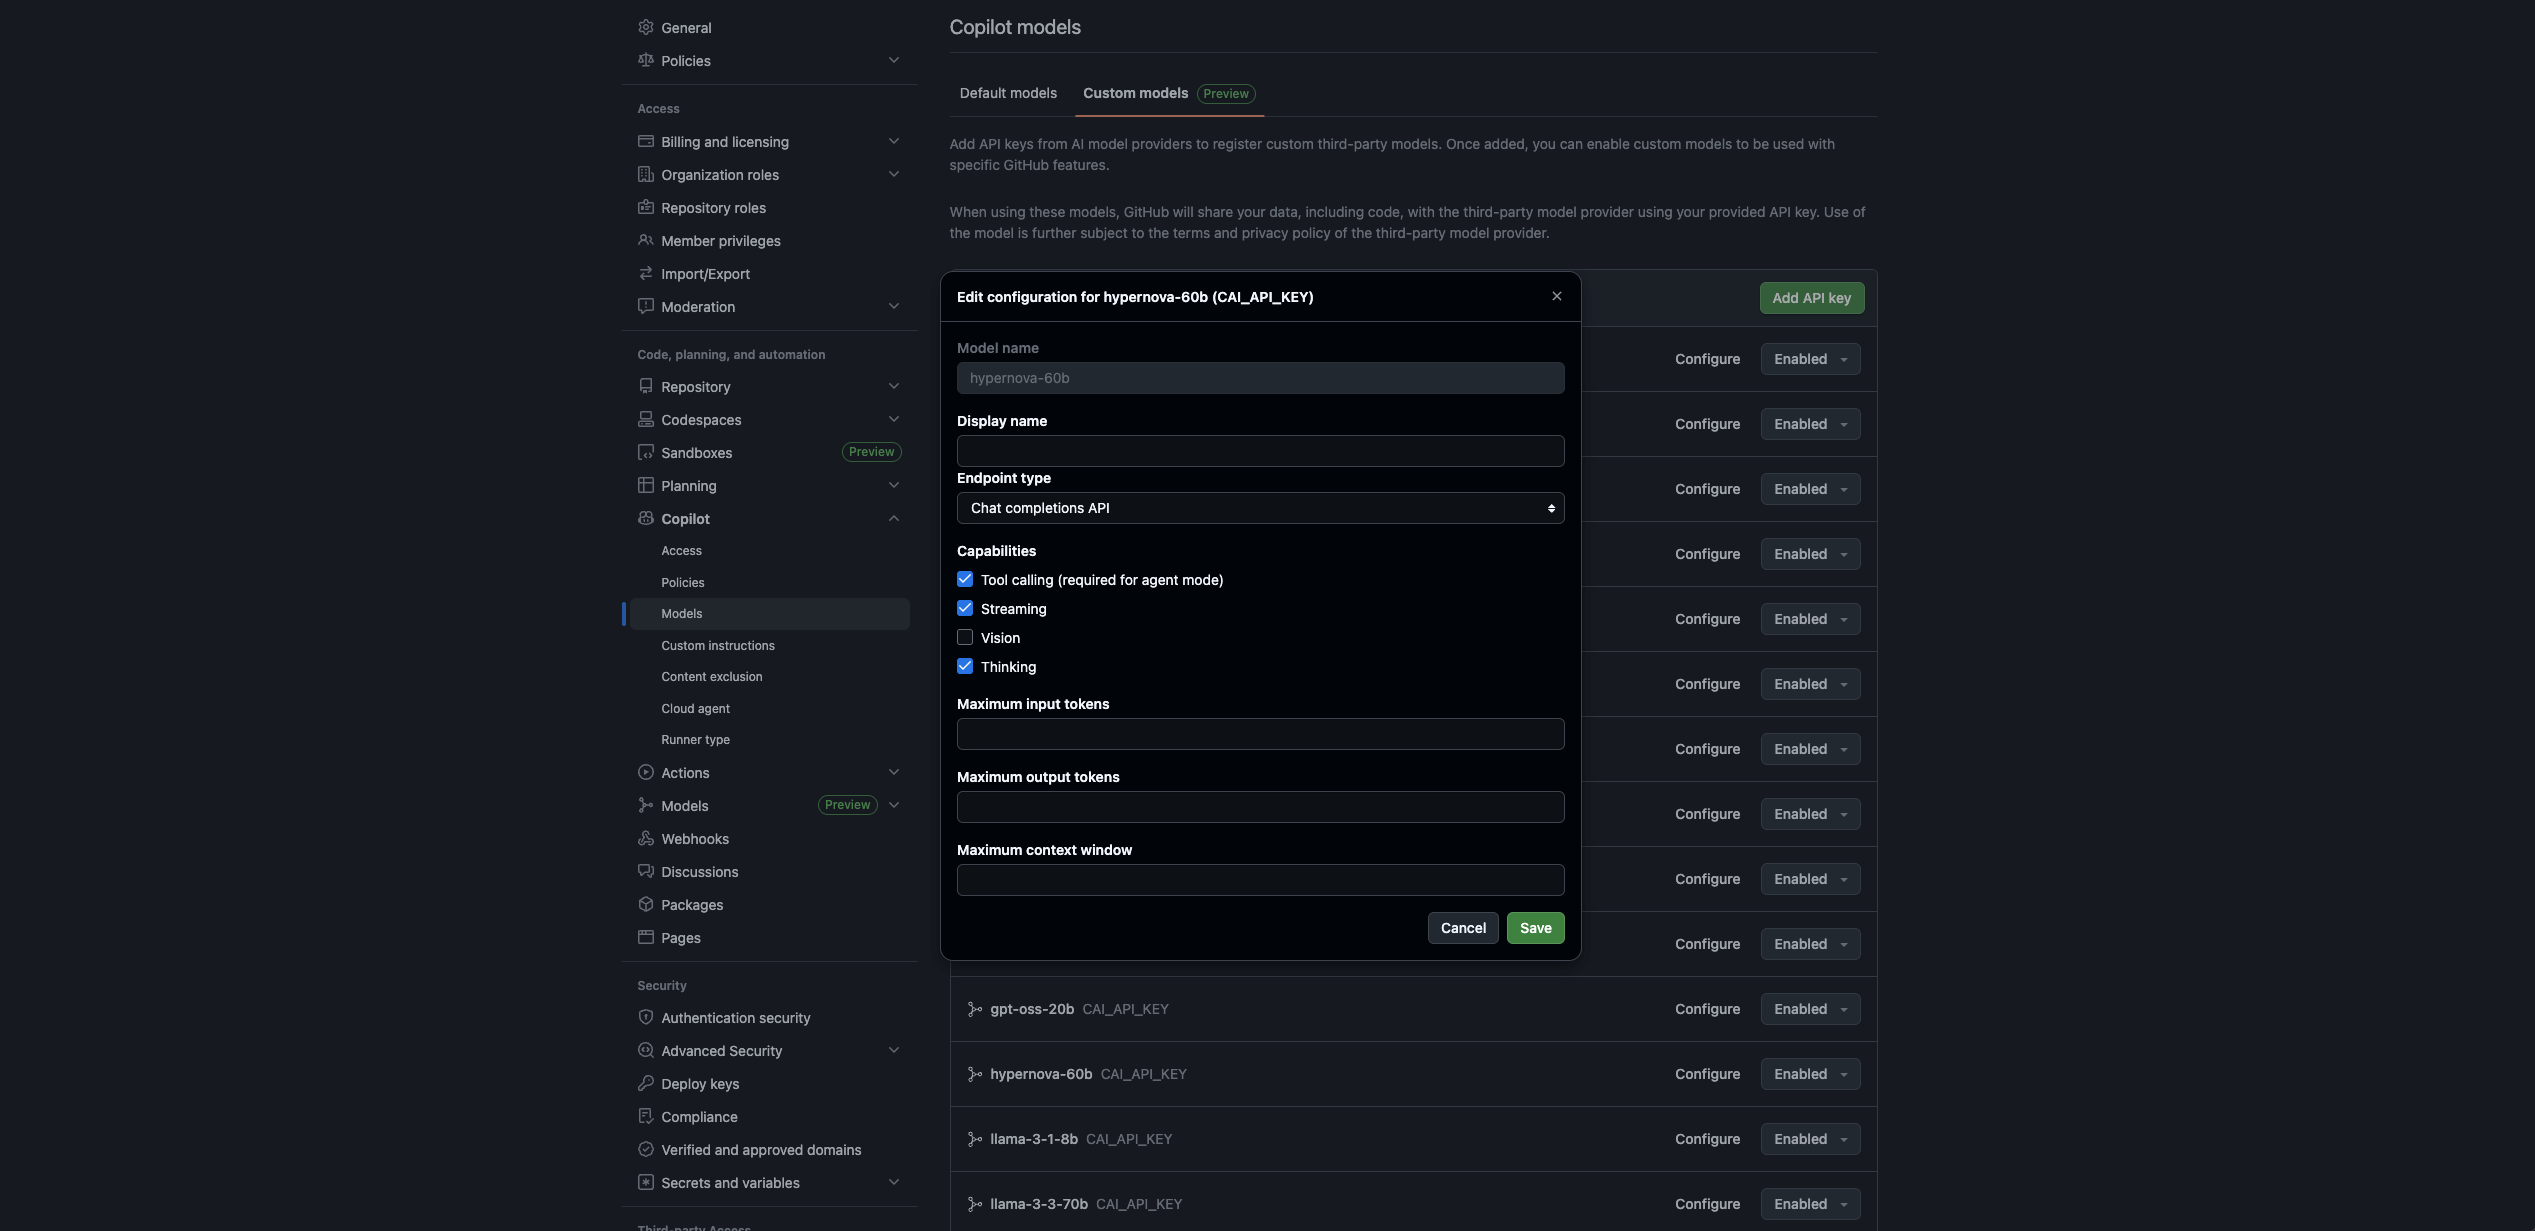Click the Planning table icon
This screenshot has height=1231, width=2535.
[646, 485]
